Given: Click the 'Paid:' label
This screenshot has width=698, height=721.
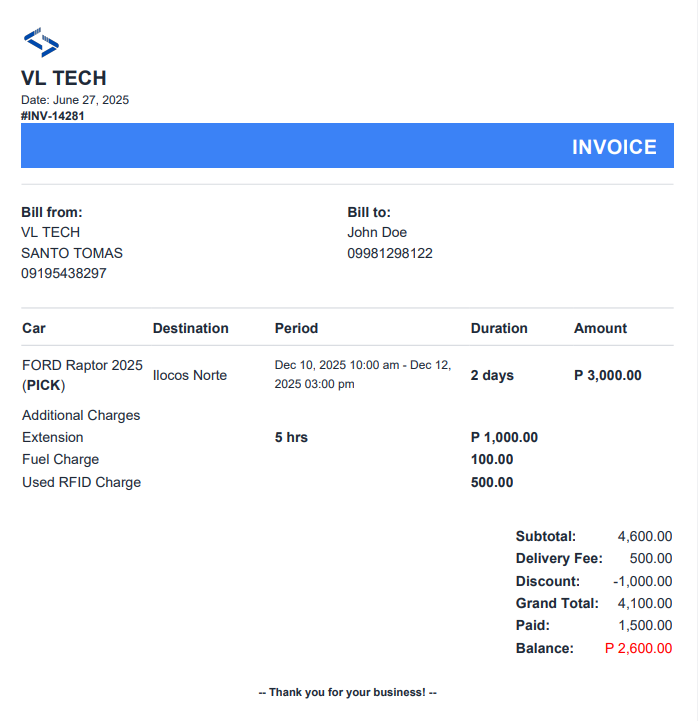Looking at the screenshot, I should tap(532, 625).
